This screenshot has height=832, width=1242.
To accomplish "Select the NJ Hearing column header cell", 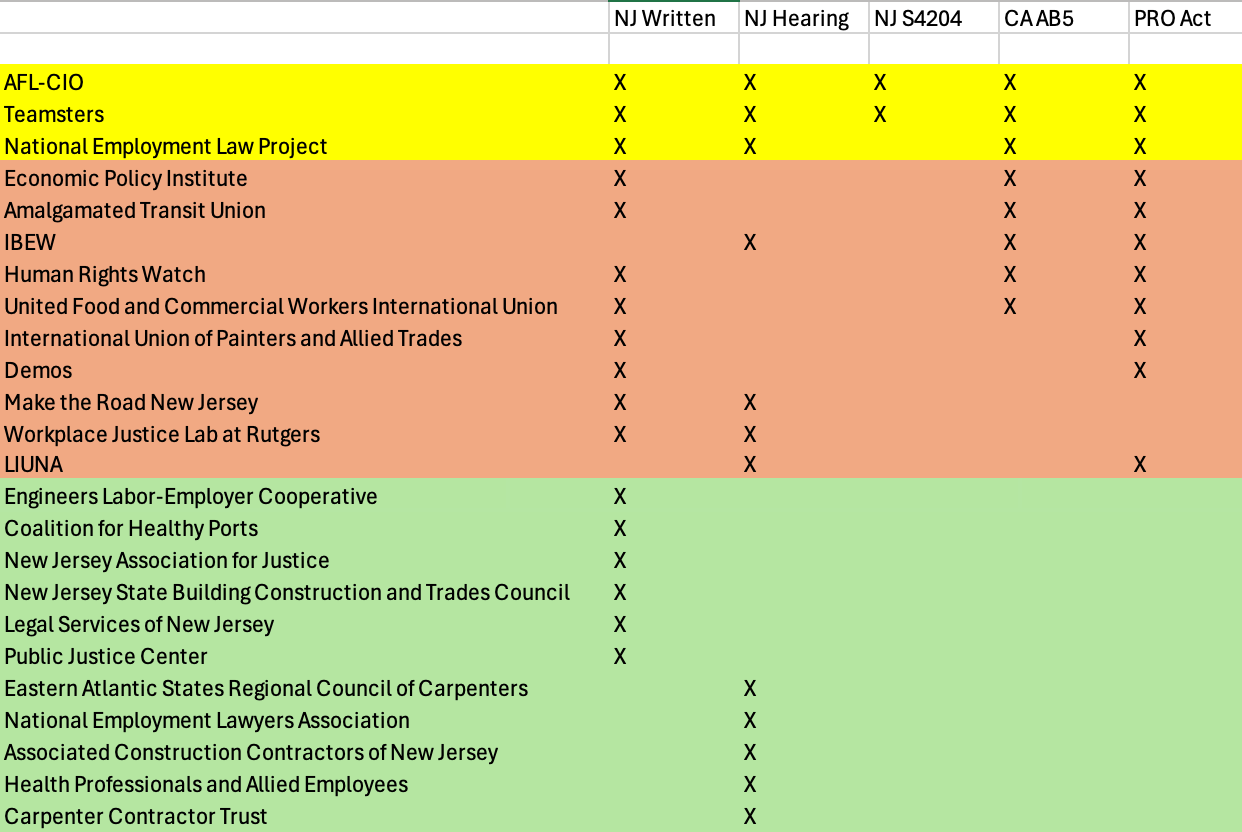I will [803, 18].
